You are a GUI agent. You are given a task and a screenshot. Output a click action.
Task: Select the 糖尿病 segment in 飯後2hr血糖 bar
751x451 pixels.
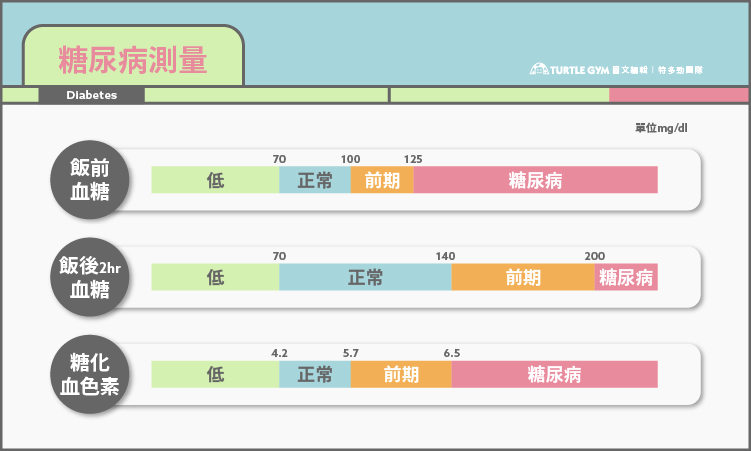tap(626, 277)
